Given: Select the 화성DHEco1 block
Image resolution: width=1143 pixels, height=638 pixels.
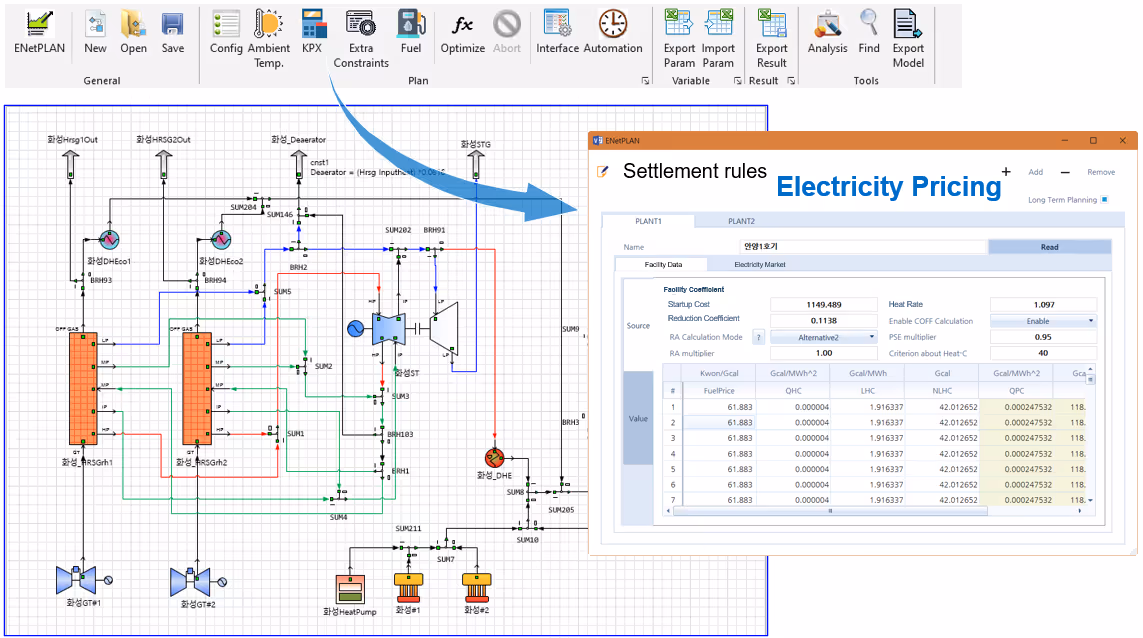Looking at the screenshot, I should coord(109,239).
